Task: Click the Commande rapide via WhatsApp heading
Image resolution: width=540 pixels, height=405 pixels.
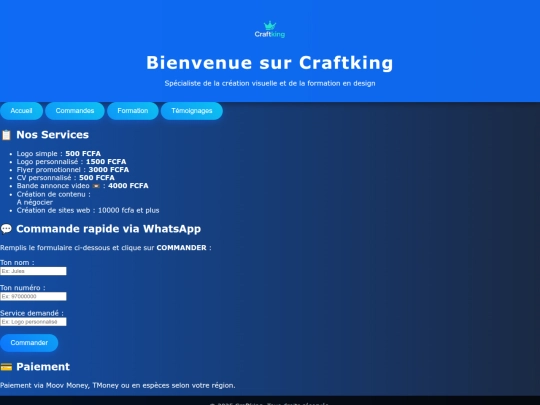Action: pos(108,229)
